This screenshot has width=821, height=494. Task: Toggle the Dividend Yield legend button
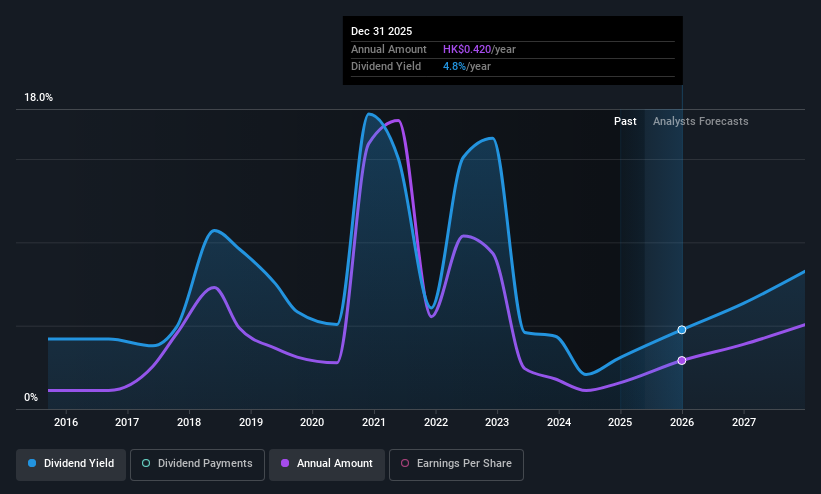[71, 464]
